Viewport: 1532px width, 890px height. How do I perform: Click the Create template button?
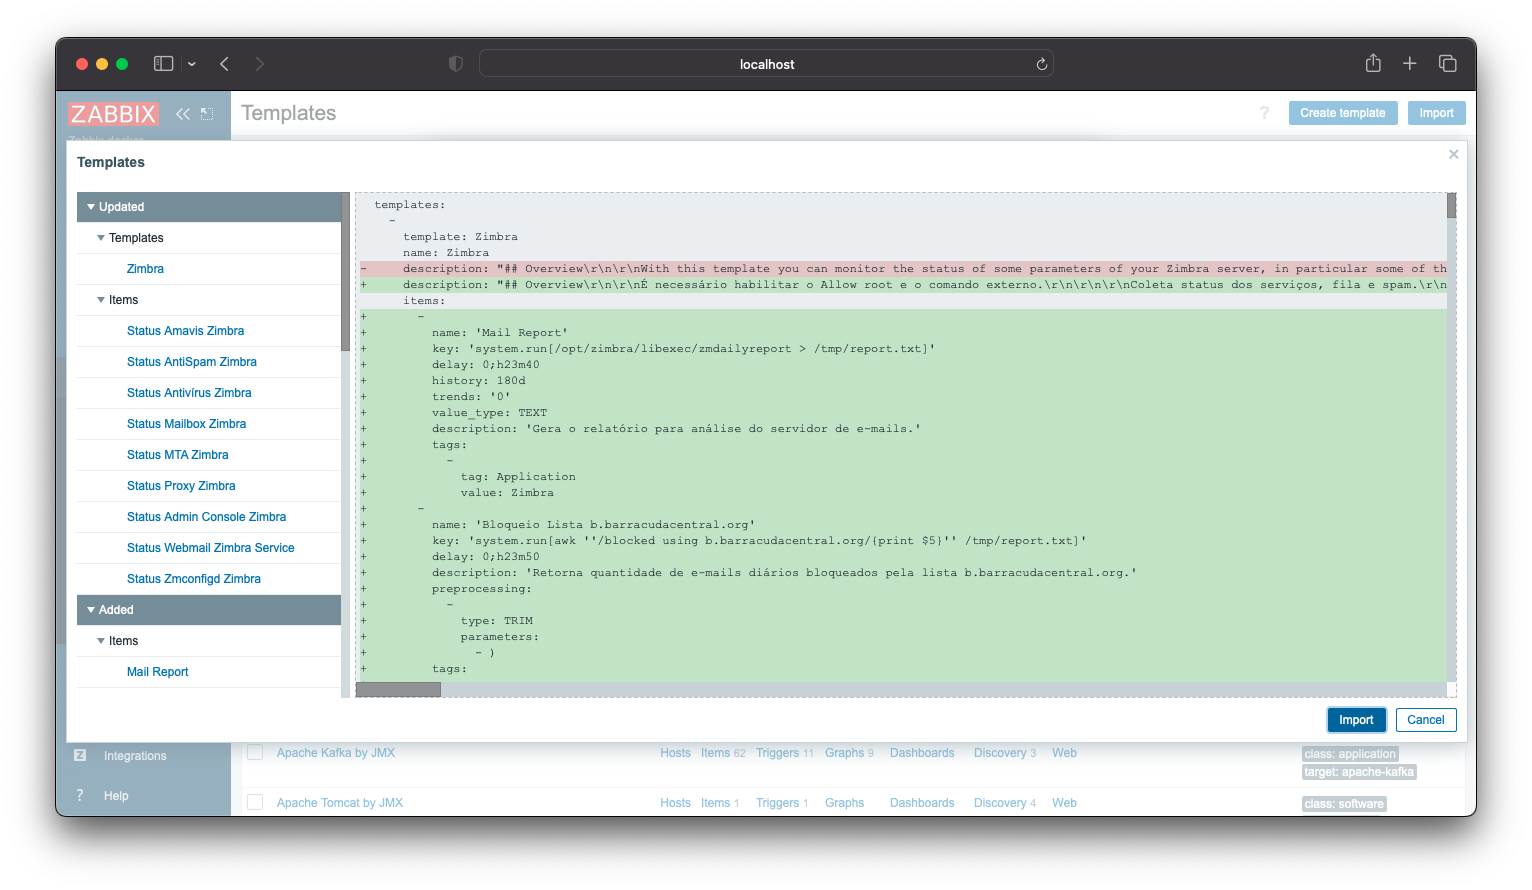[1343, 112]
